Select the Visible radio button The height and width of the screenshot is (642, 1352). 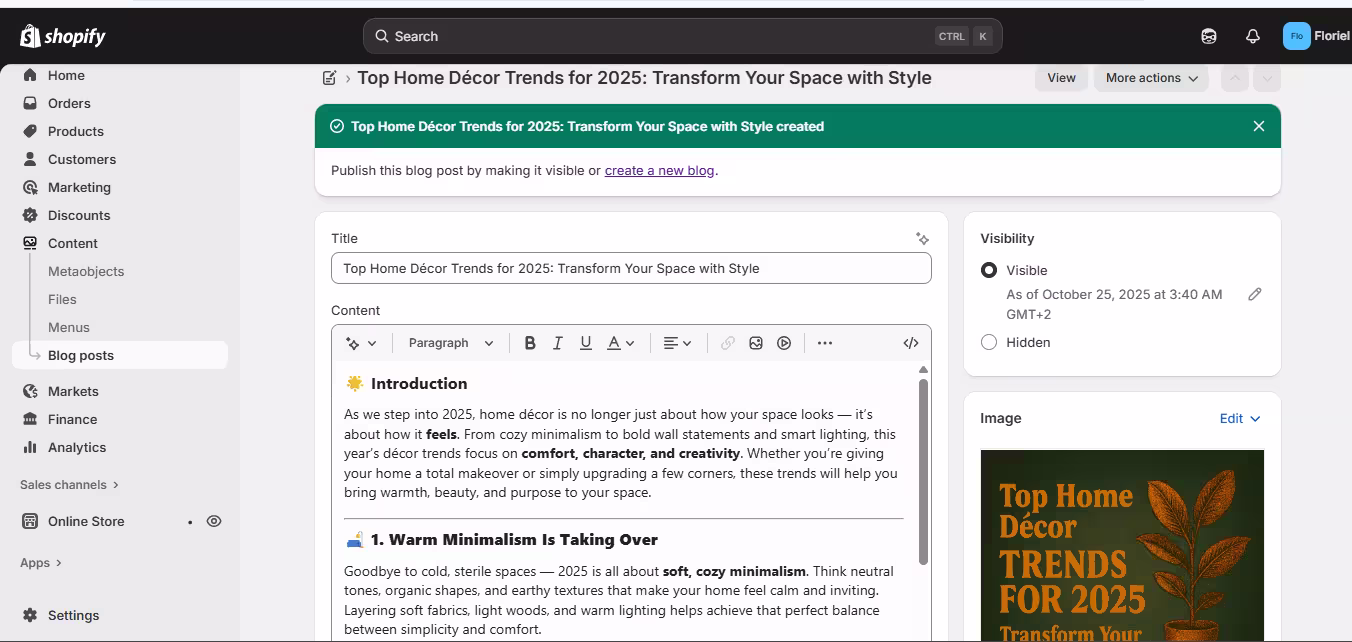point(989,270)
